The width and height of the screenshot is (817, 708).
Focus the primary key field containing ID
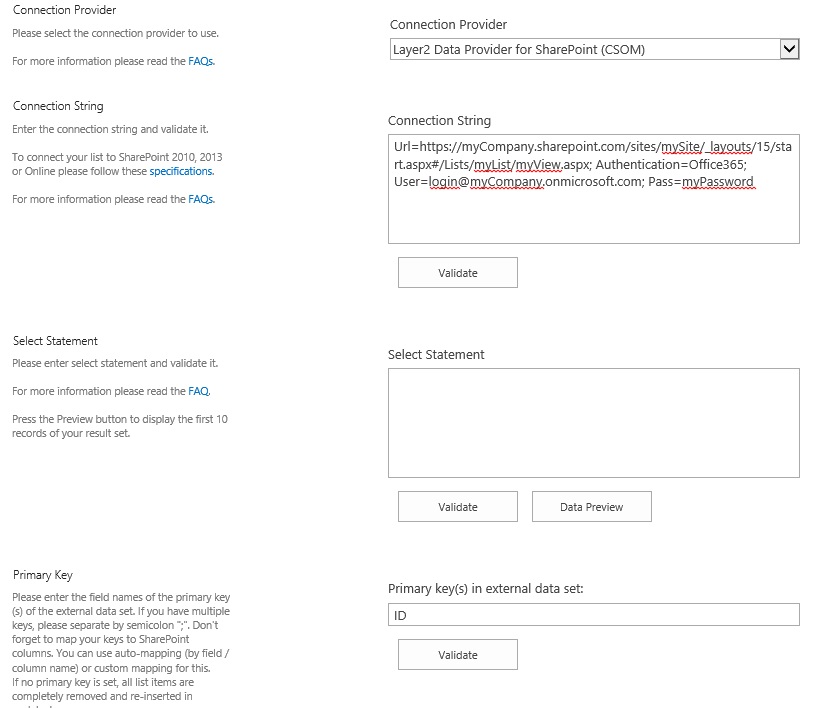tap(593, 616)
